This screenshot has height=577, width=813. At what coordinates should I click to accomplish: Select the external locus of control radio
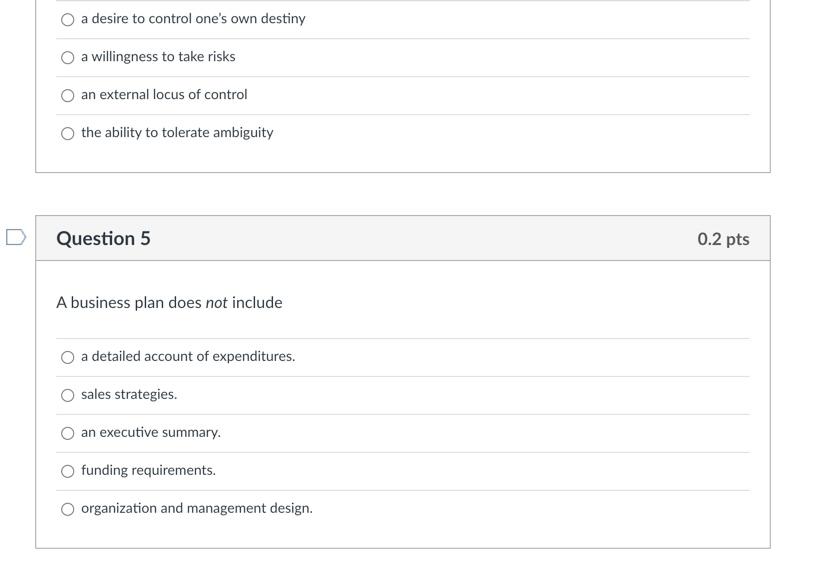[68, 95]
